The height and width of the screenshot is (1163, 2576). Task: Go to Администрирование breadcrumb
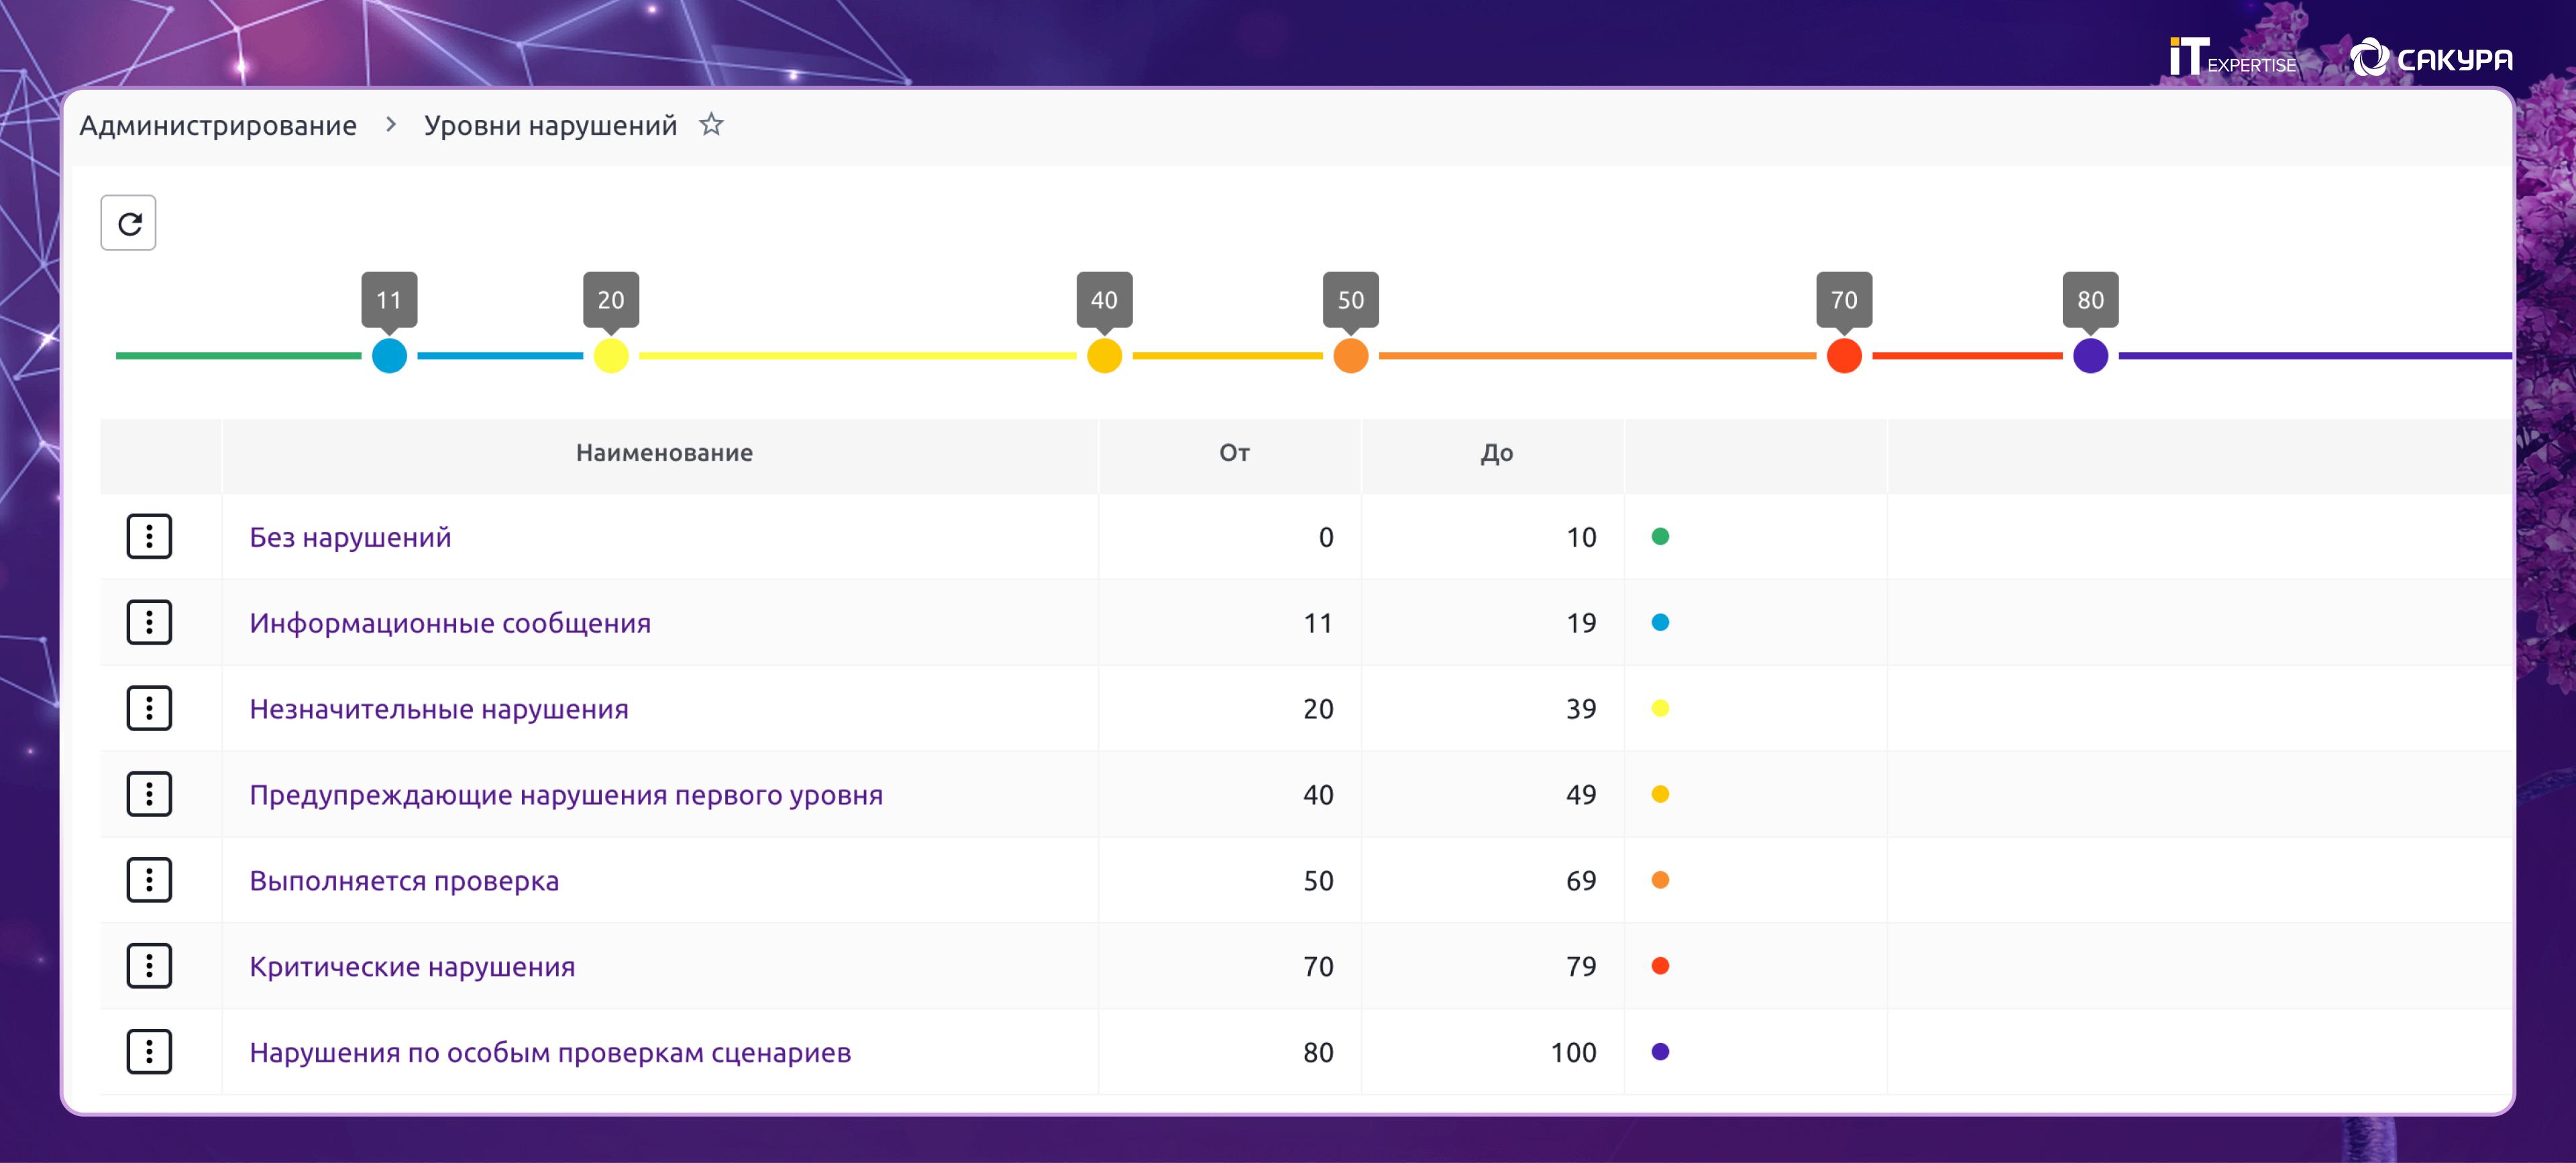[x=218, y=126]
